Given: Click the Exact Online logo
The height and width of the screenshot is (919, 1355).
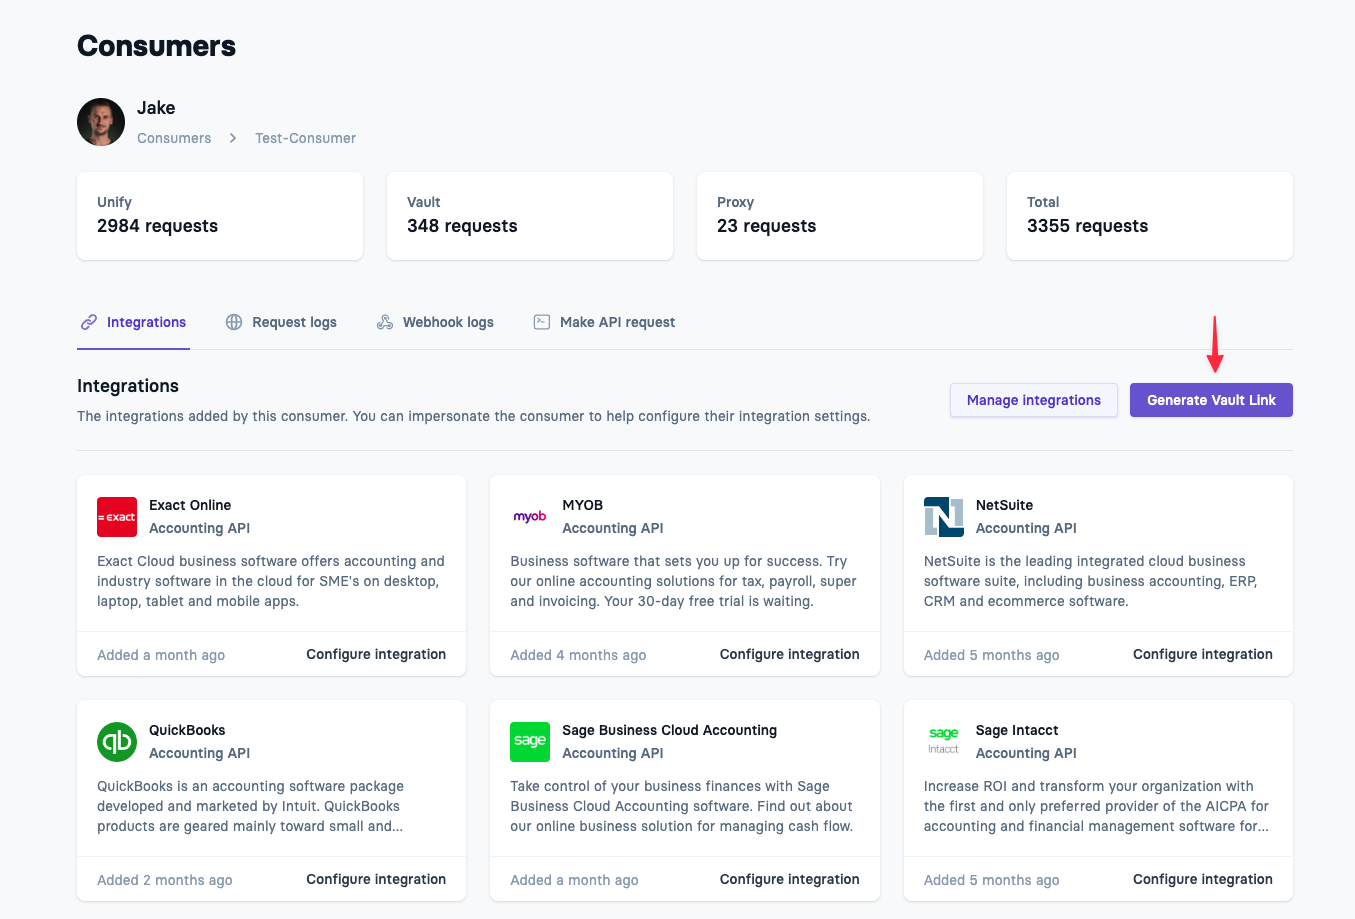Looking at the screenshot, I should click(x=117, y=517).
